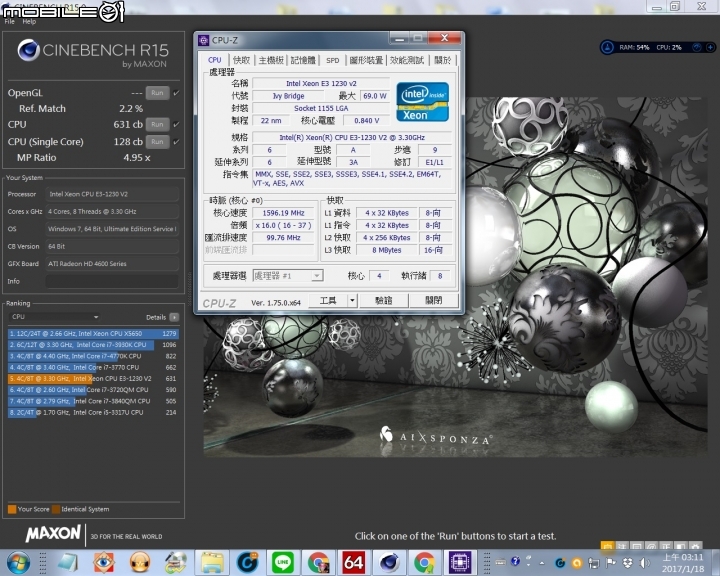The image size is (720, 576).
Task: Toggle the CPU (Single Core) test checkbox
Action: coord(176,142)
